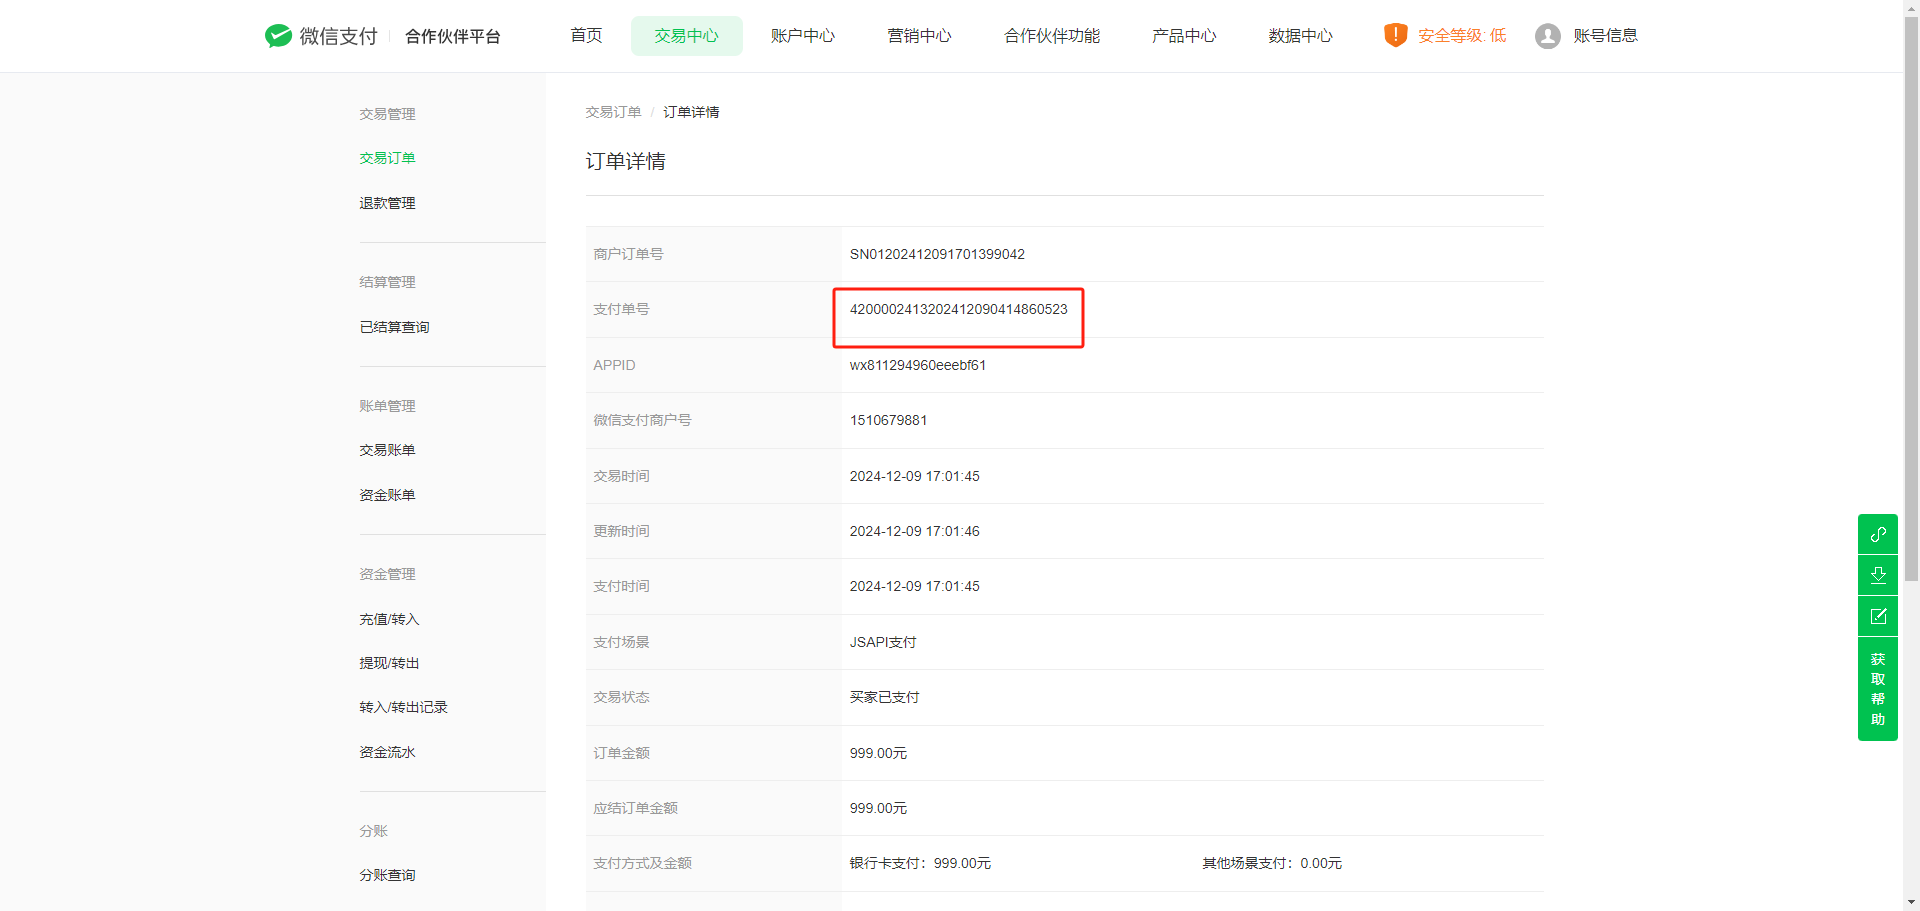Click the page vertical scrollbar thumb
Image resolution: width=1920 pixels, height=911 pixels.
1911,298
